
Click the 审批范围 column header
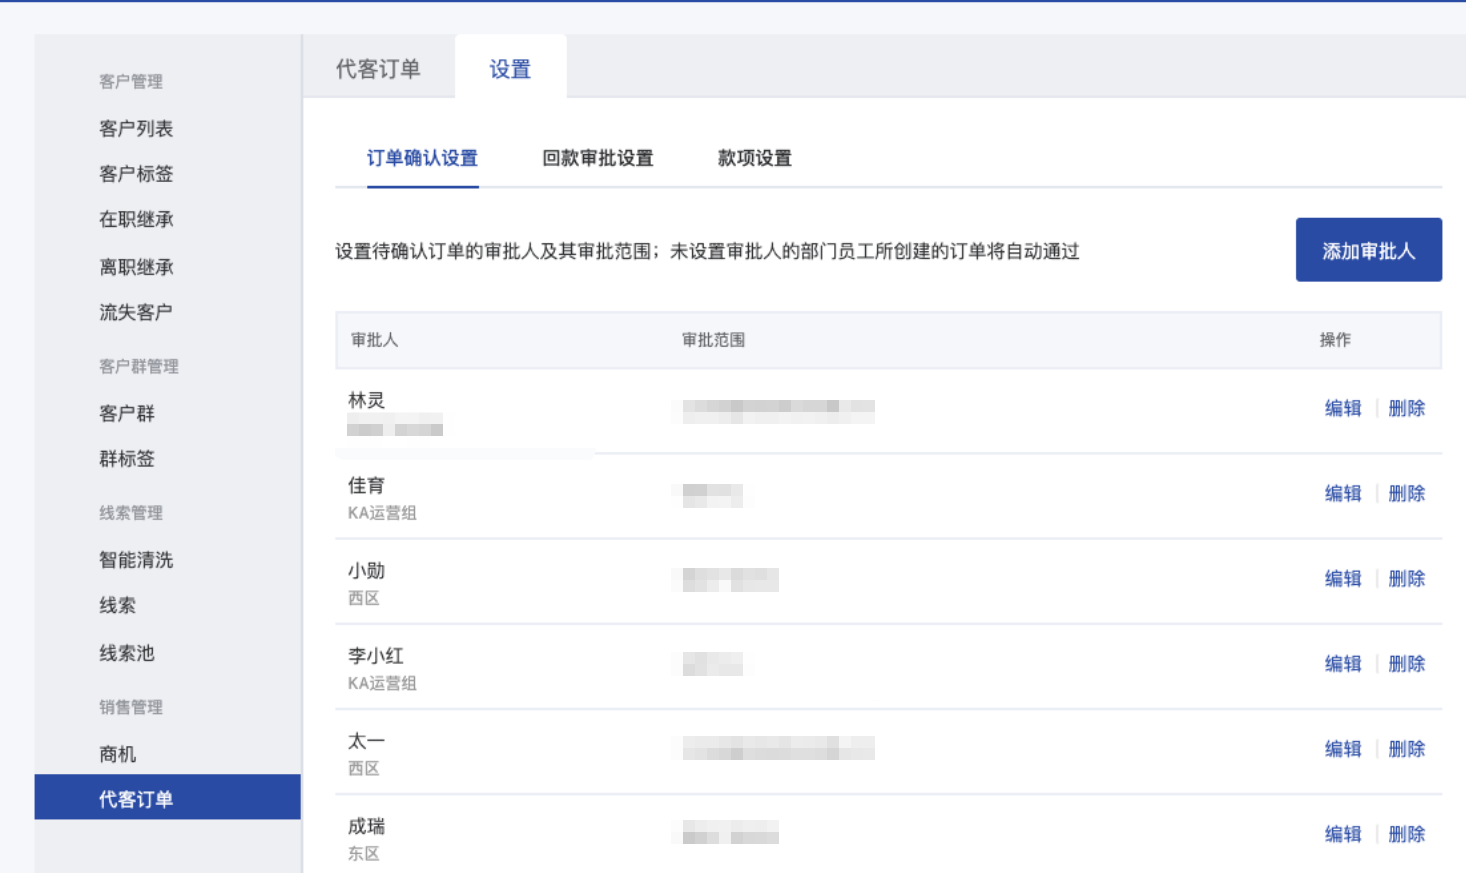713,340
